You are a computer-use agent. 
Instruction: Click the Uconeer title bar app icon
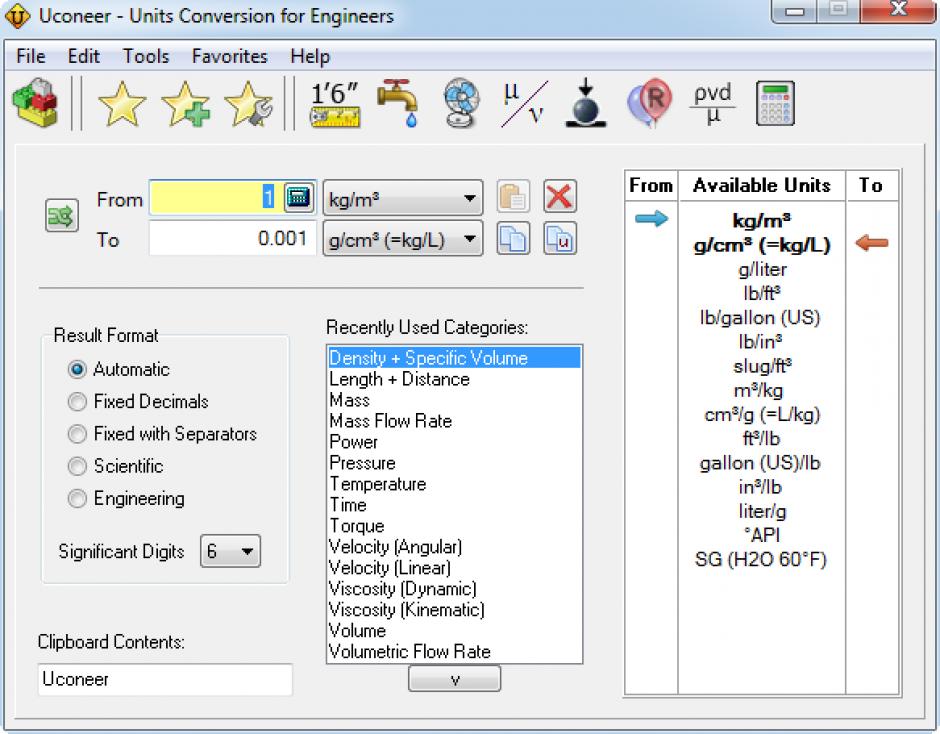[17, 16]
